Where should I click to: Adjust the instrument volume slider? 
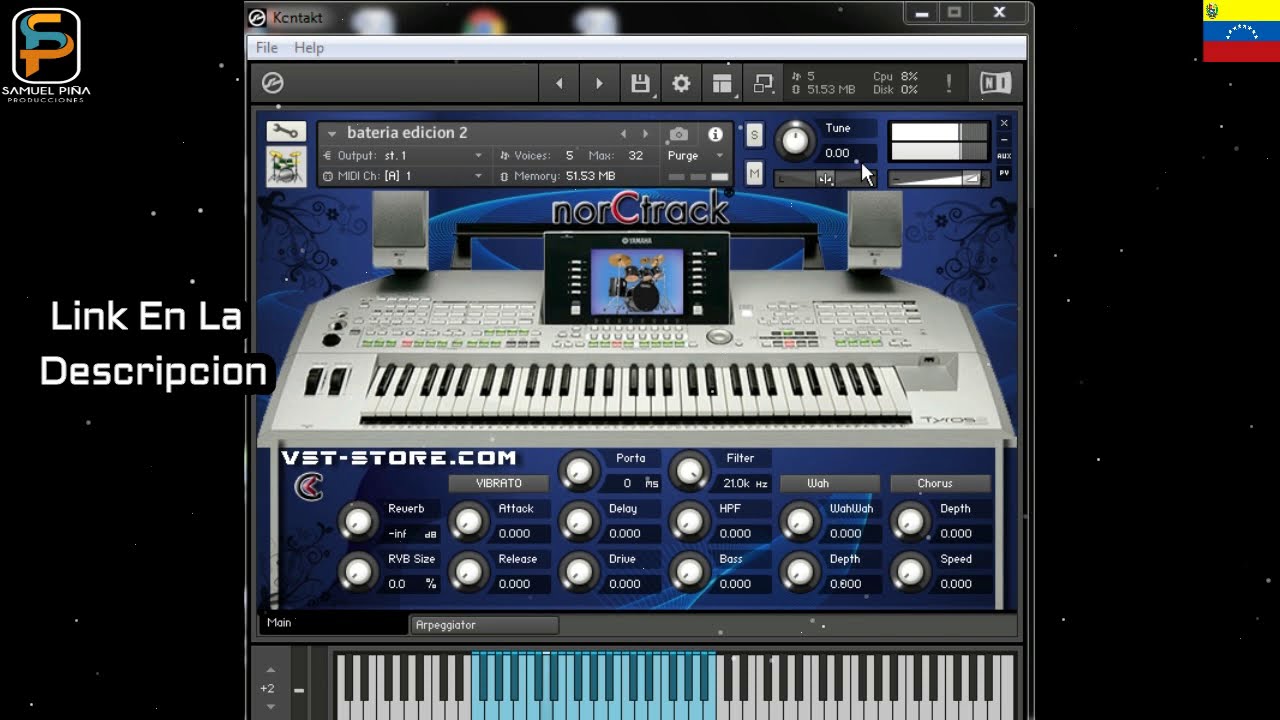point(938,179)
